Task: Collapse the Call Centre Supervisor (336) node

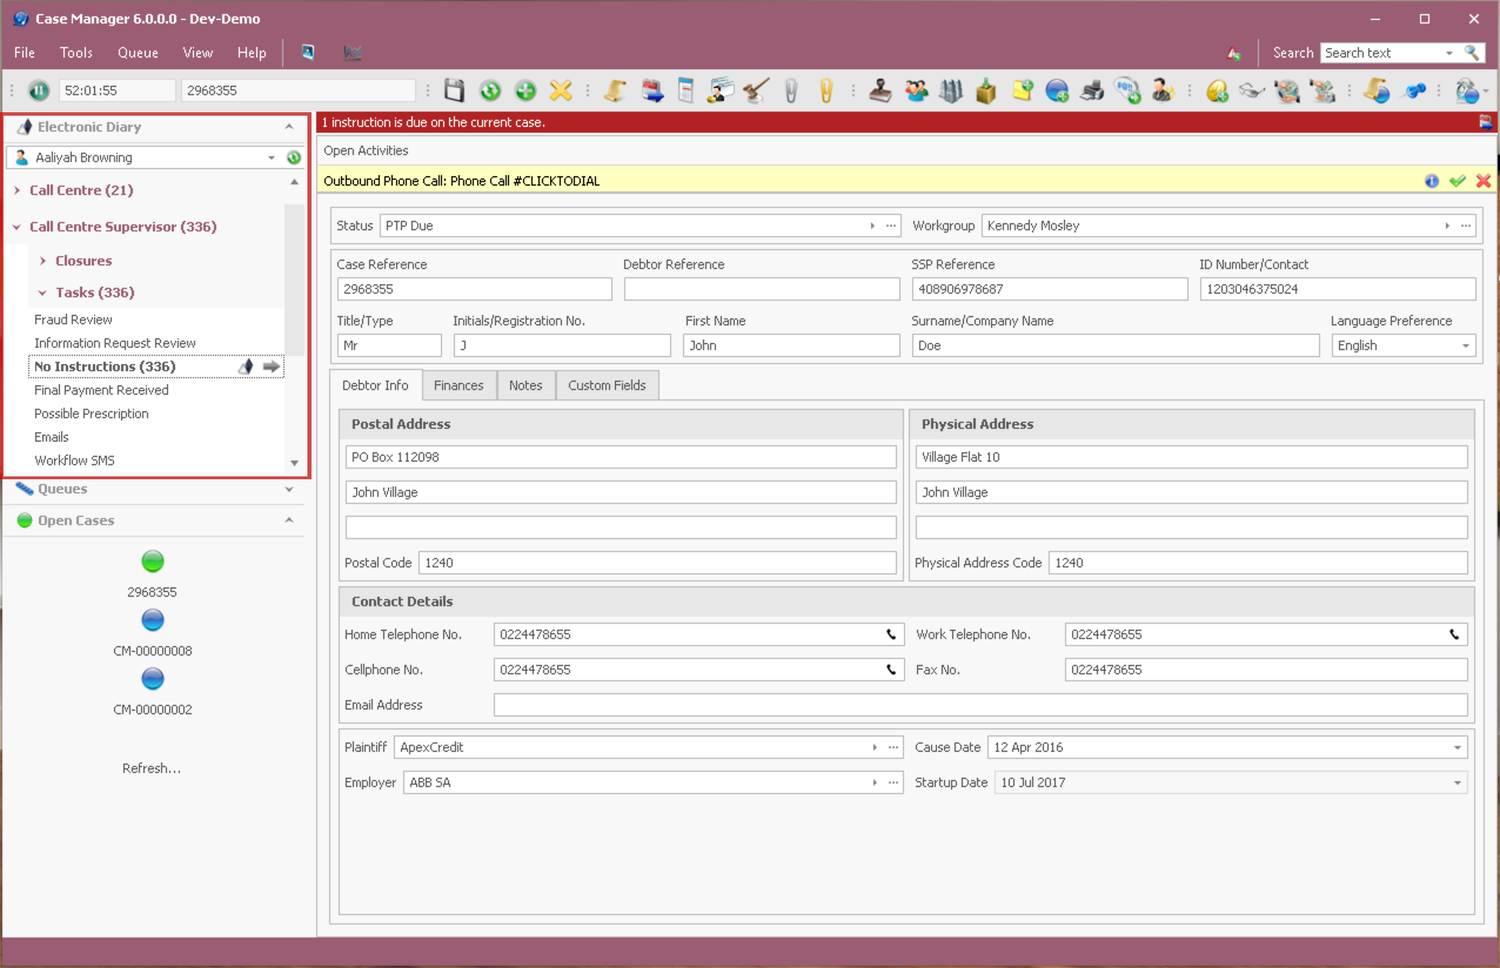Action: click(x=17, y=227)
